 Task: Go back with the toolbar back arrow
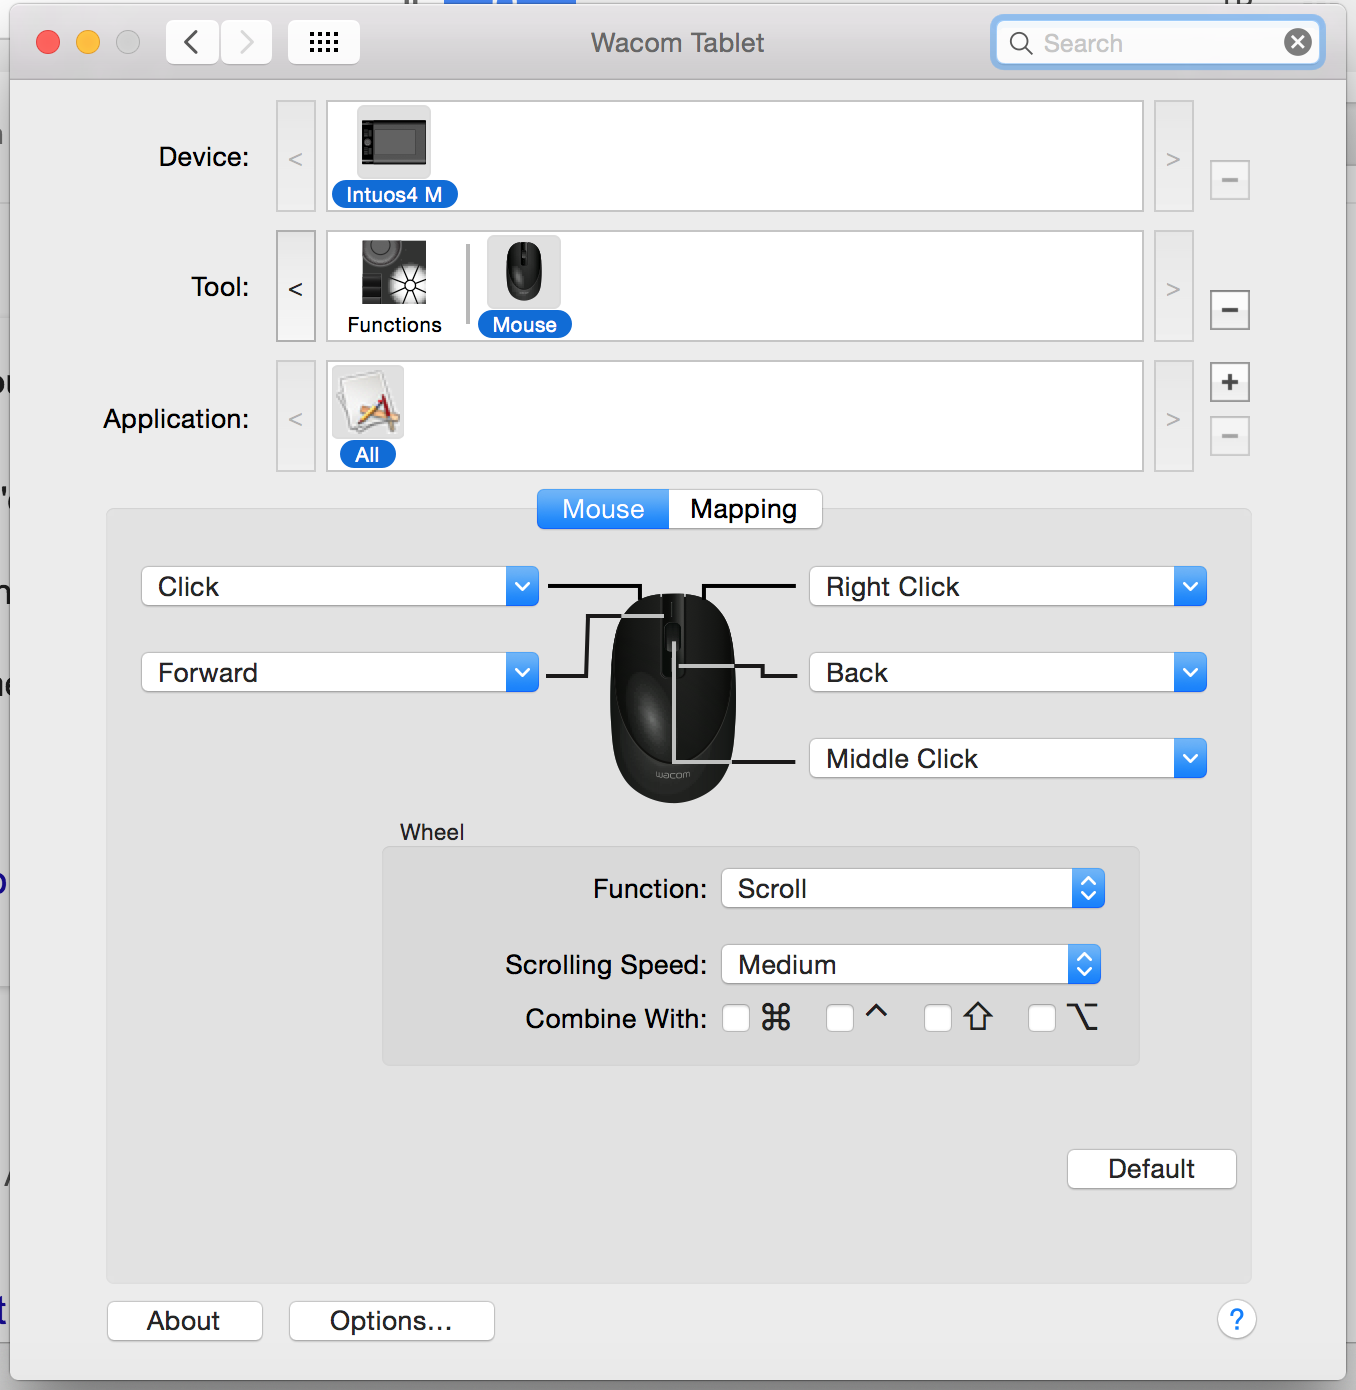[192, 42]
